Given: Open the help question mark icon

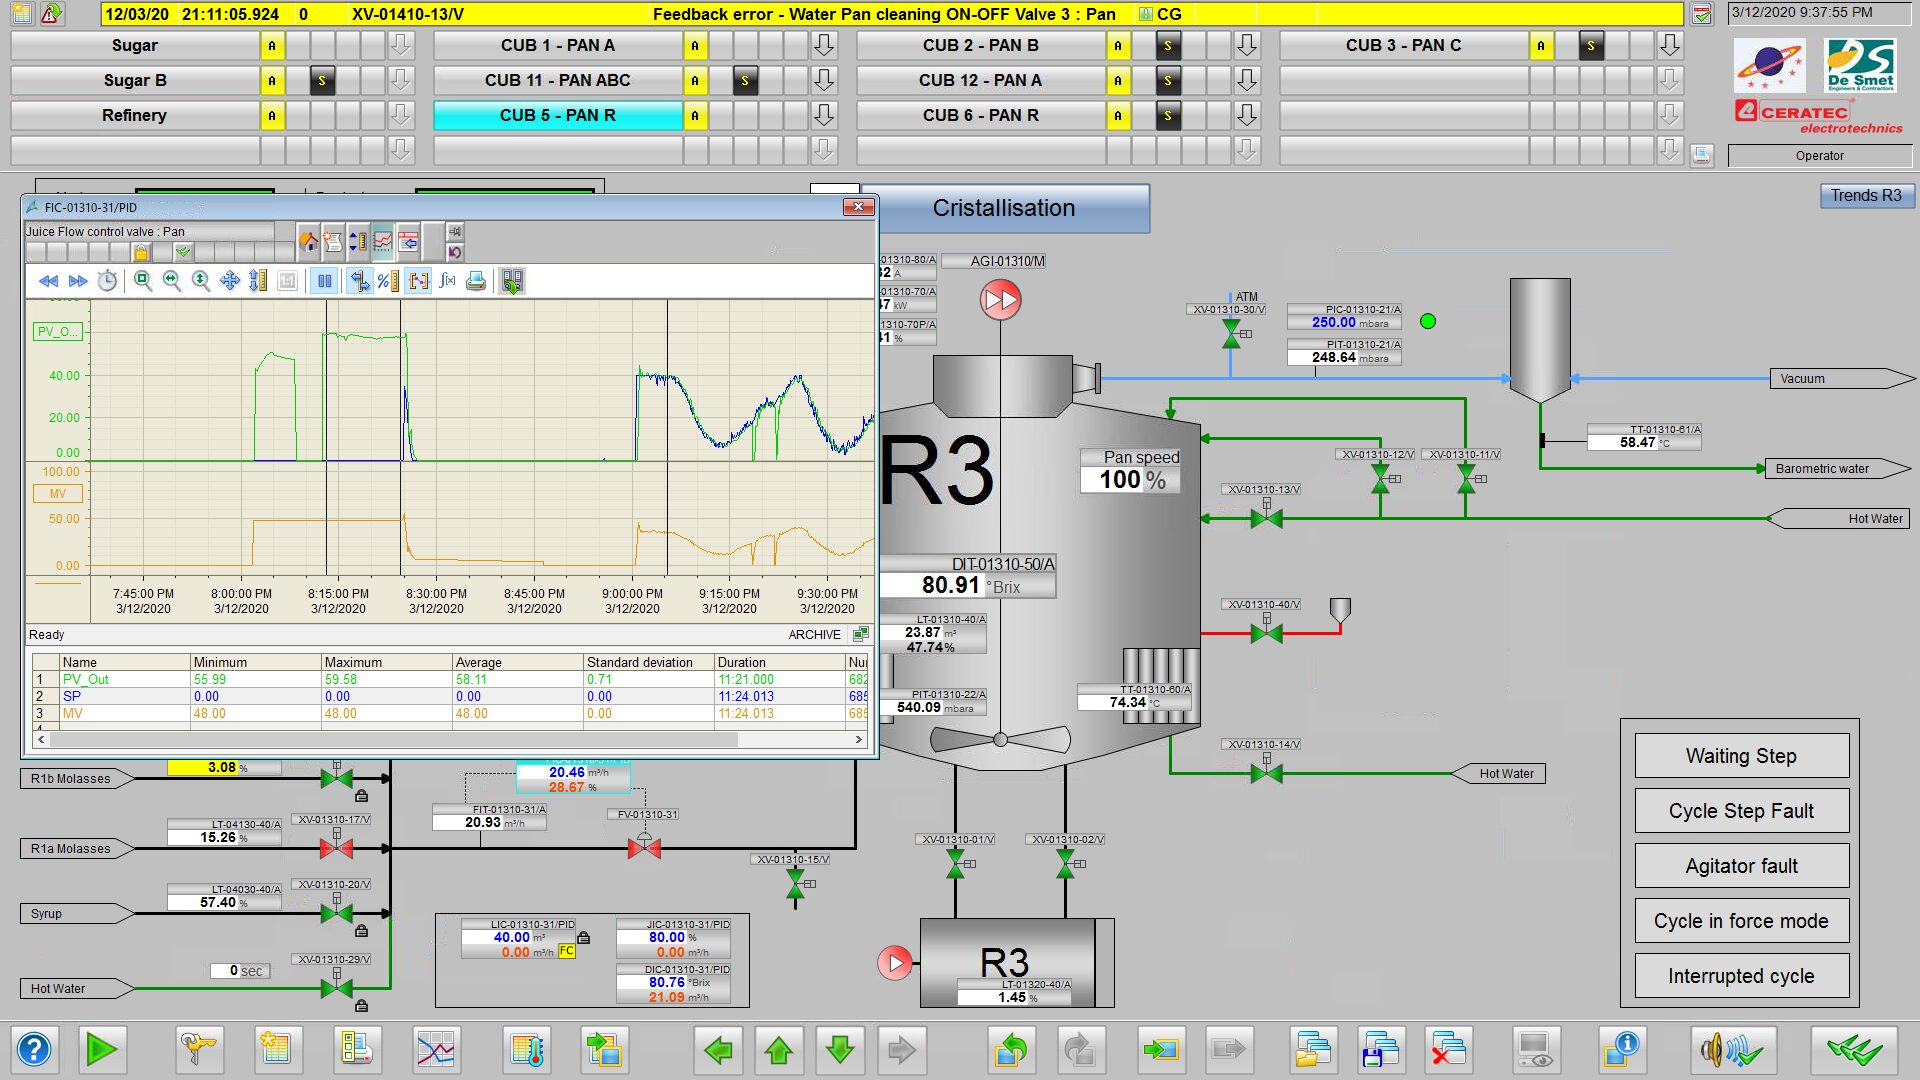Looking at the screenshot, I should click(x=34, y=1050).
